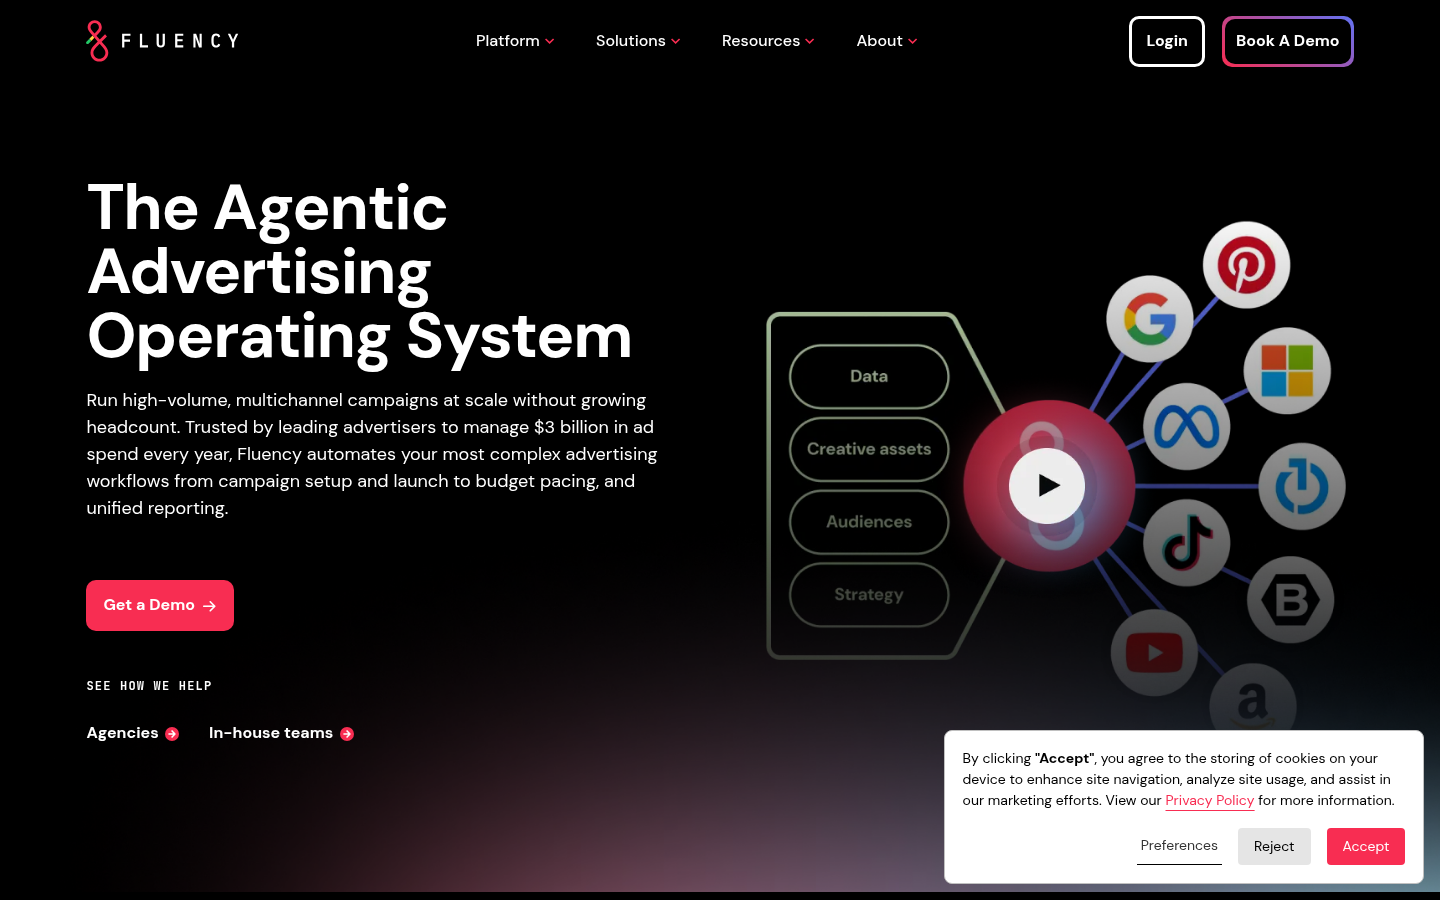This screenshot has width=1440, height=900.
Task: Click the Meta logo icon
Action: (1186, 427)
